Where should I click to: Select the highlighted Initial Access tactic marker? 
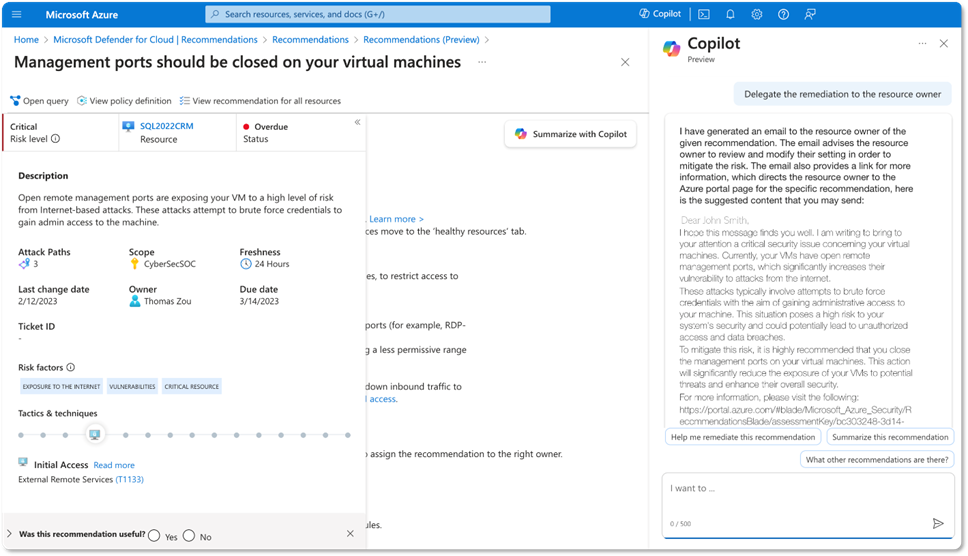pyautogui.click(x=94, y=435)
